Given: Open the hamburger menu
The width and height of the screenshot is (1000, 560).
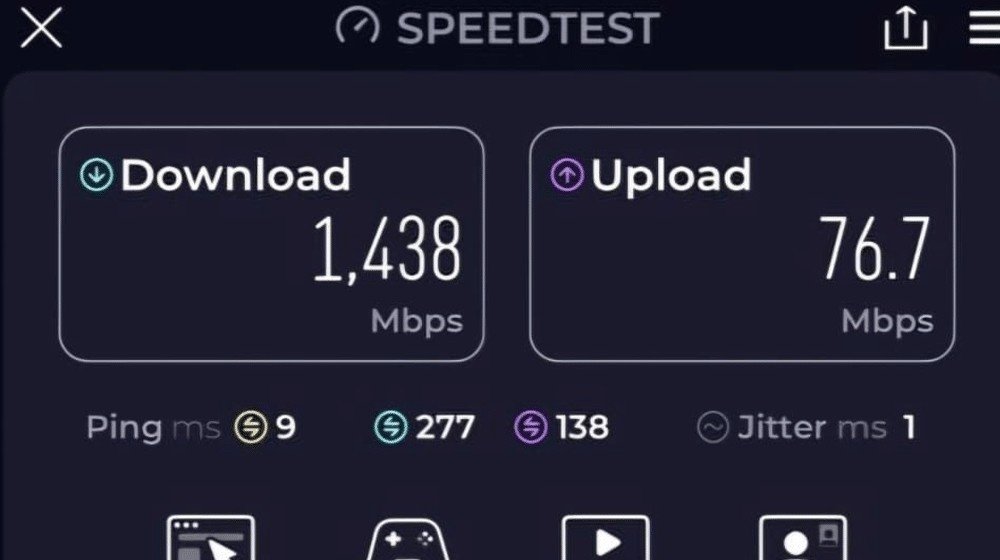Looking at the screenshot, I should tap(984, 29).
